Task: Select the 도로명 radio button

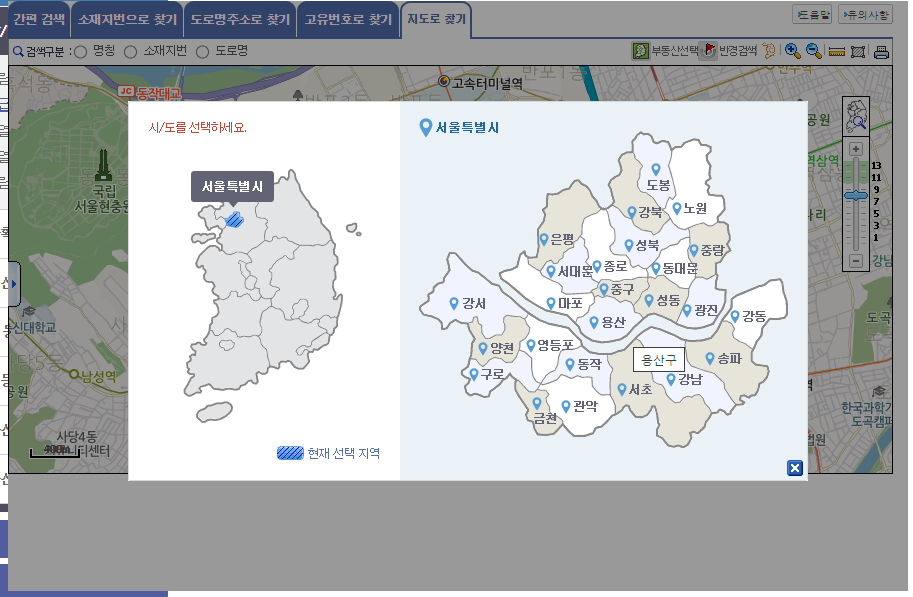Action: (202, 52)
